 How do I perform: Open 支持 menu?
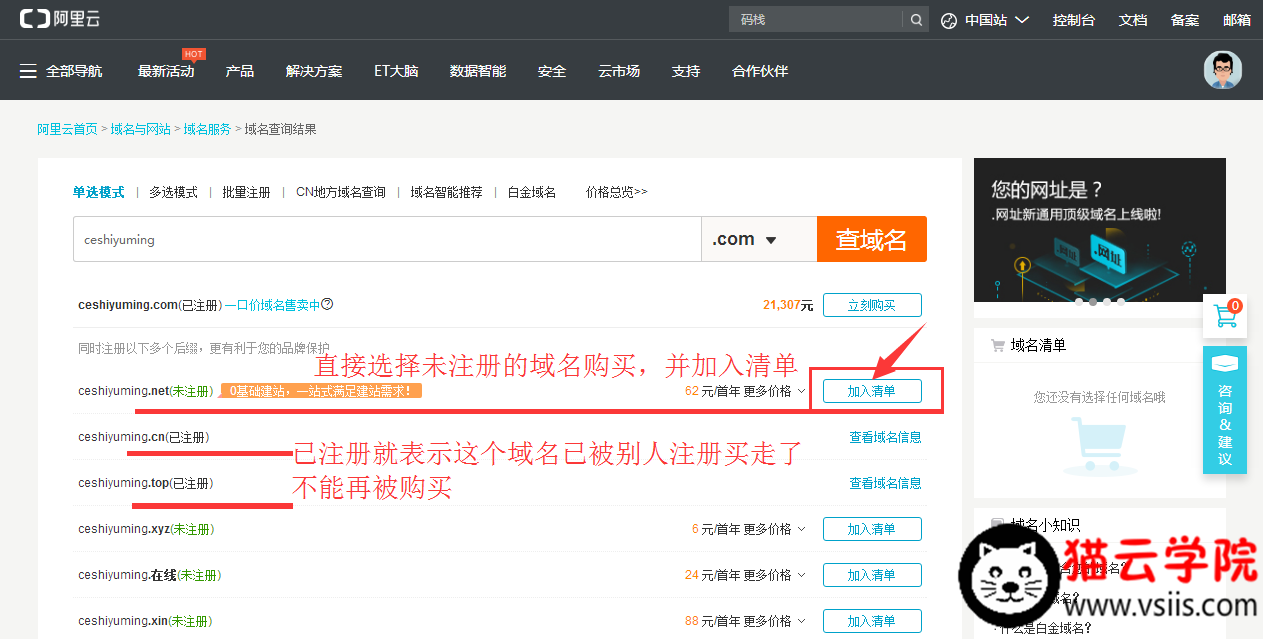click(686, 71)
